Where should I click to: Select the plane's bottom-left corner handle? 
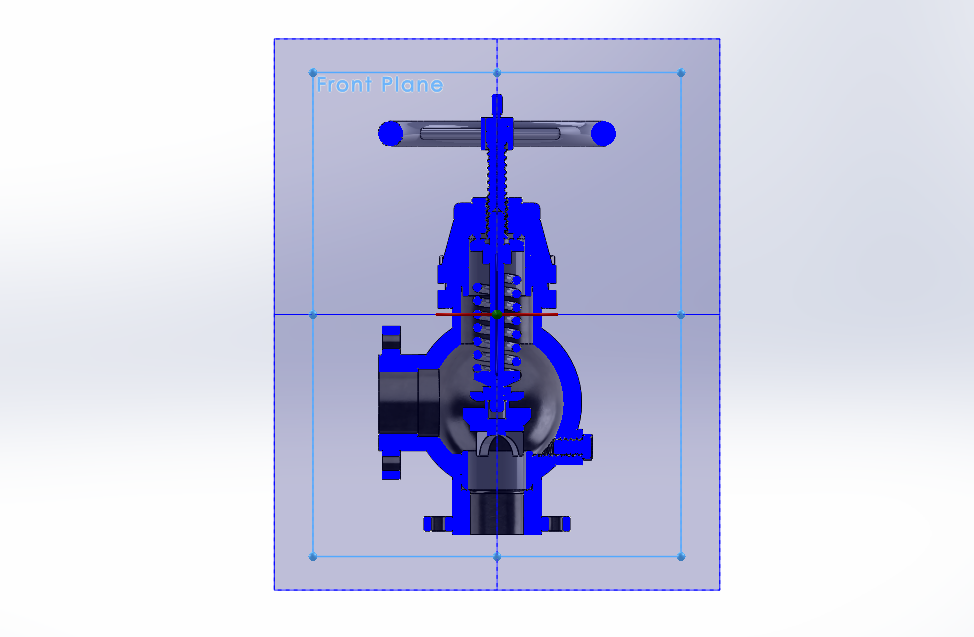click(313, 557)
